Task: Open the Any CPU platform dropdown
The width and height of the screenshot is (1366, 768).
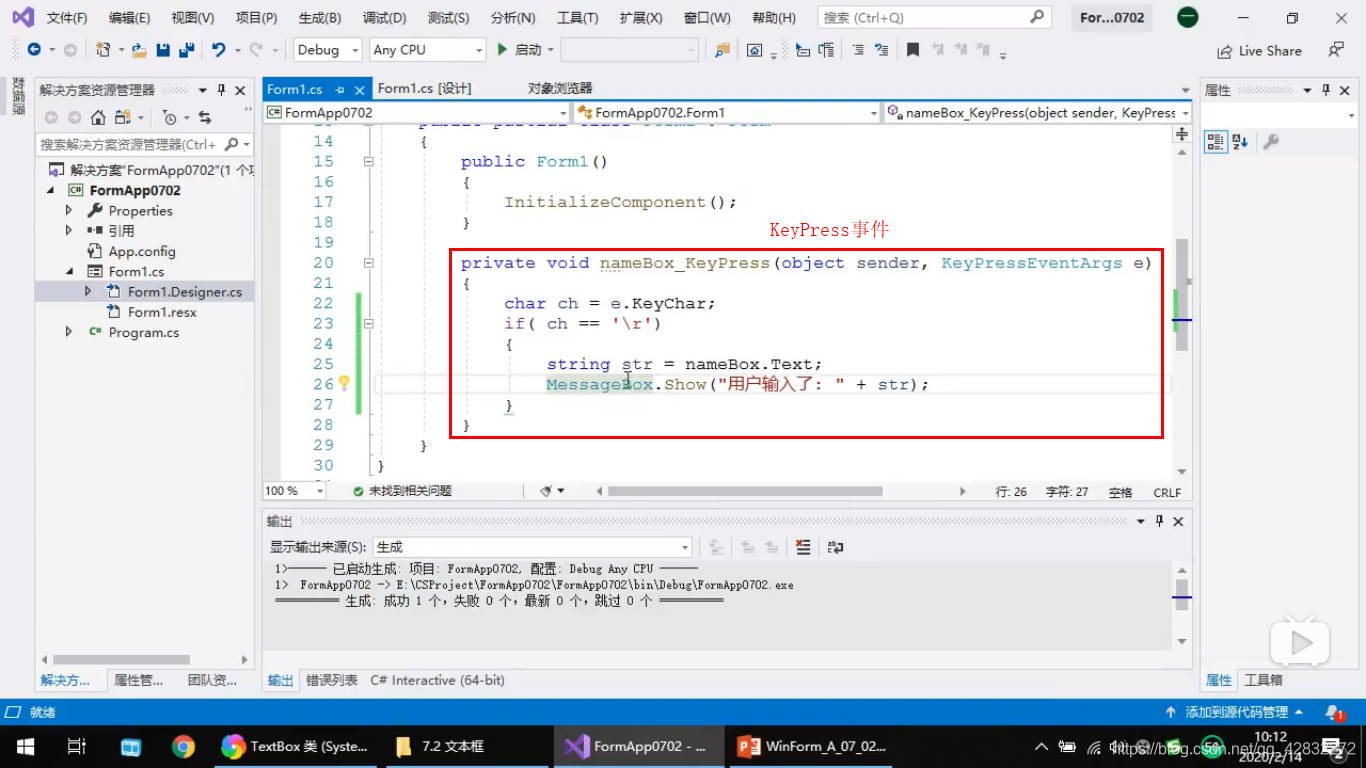Action: 427,50
